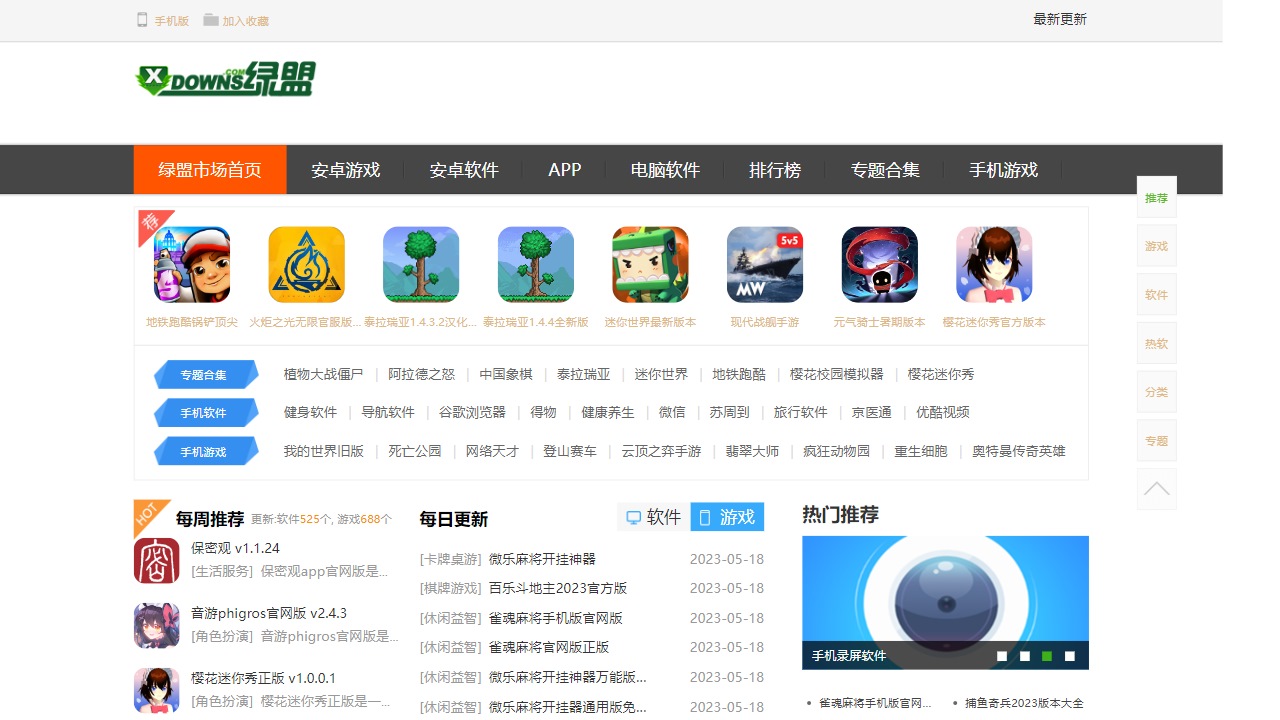
Task: Open the 火炬之光无限官服版 app icon
Action: click(x=306, y=264)
